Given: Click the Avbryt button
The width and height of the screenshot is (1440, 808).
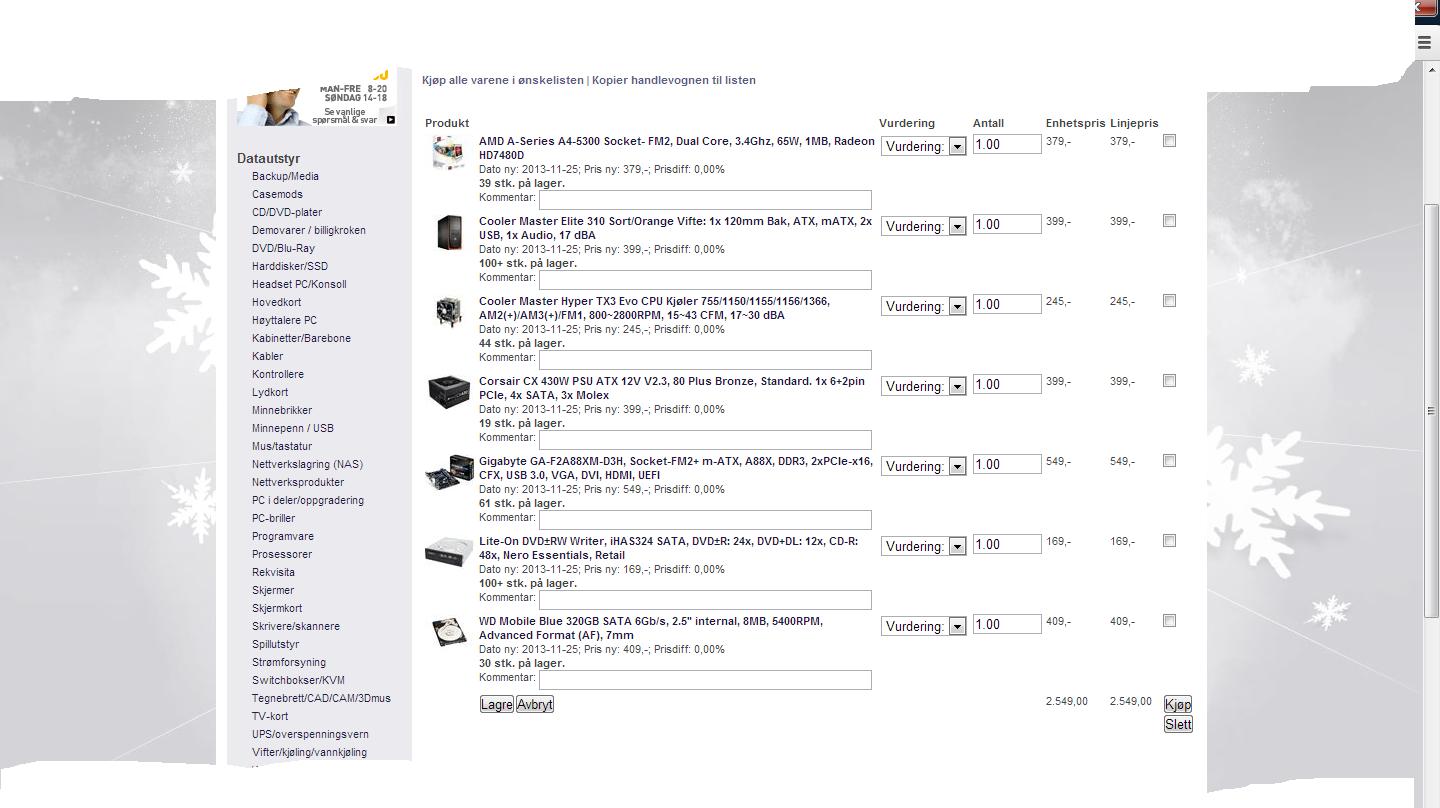Looking at the screenshot, I should (x=535, y=704).
